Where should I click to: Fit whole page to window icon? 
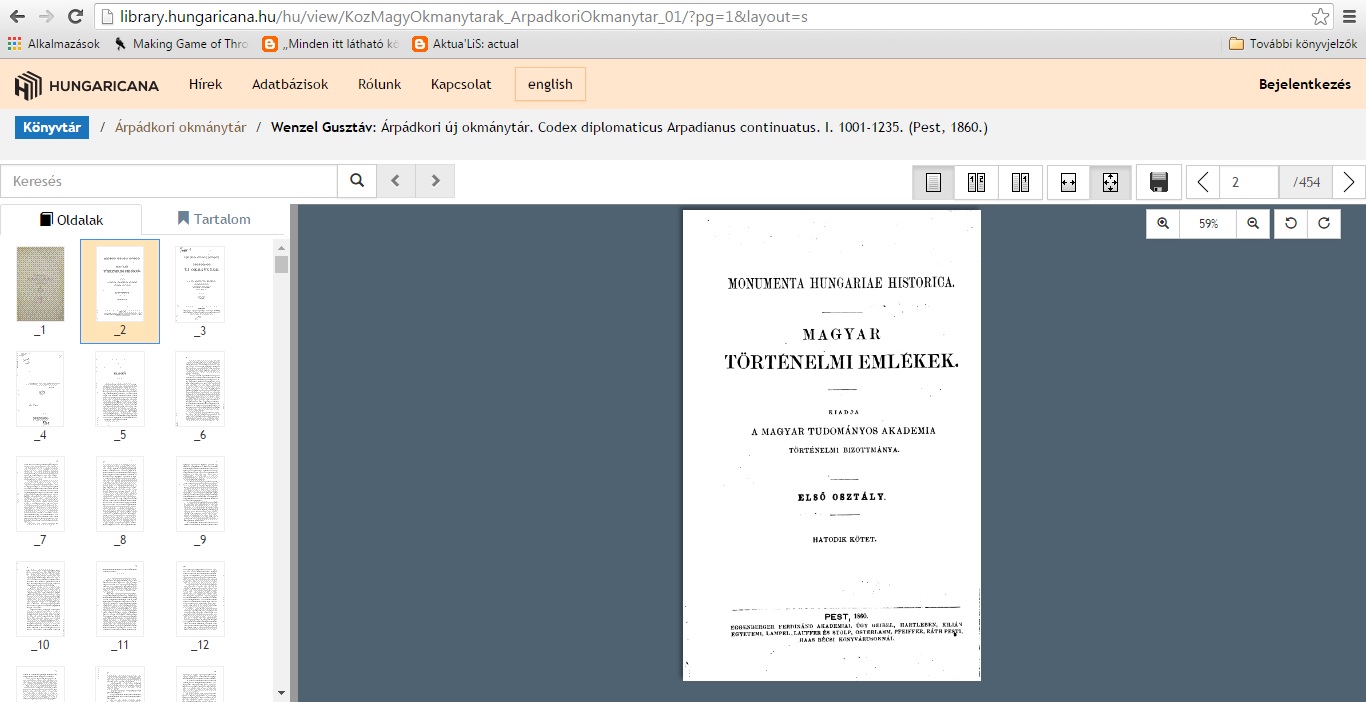click(x=1110, y=182)
